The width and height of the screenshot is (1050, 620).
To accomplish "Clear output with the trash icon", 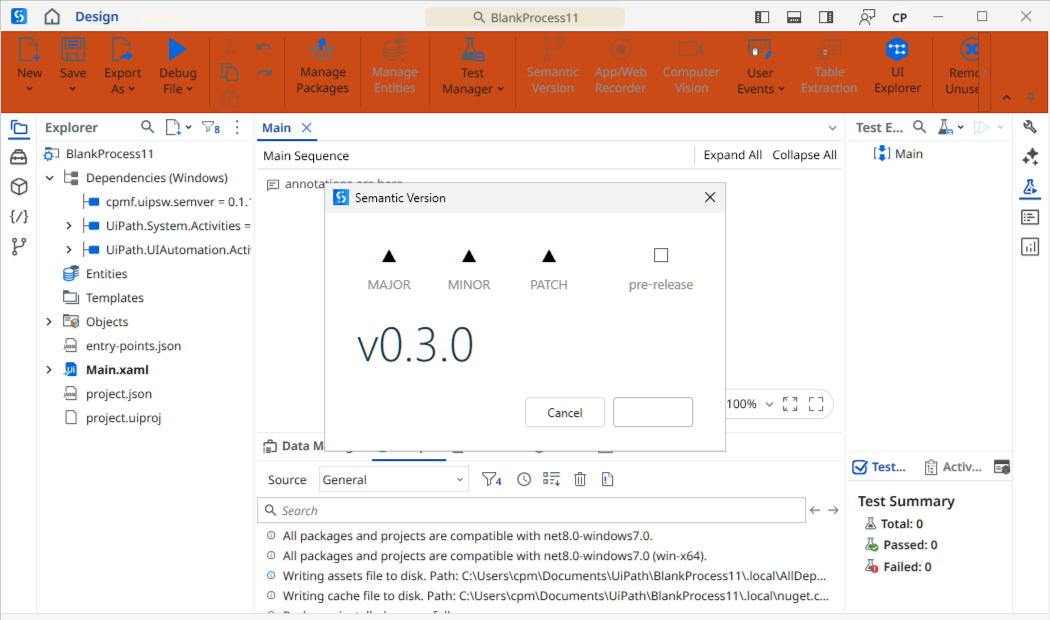I will (580, 479).
